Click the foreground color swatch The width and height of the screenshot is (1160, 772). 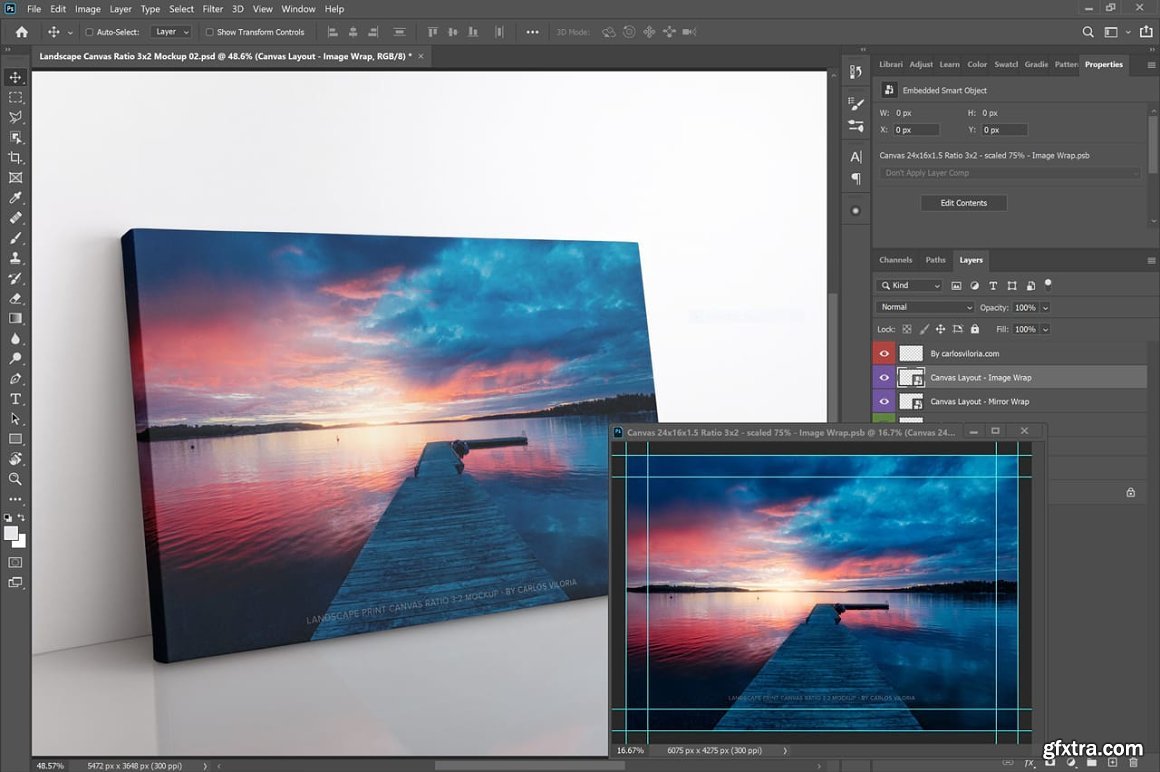click(11, 533)
